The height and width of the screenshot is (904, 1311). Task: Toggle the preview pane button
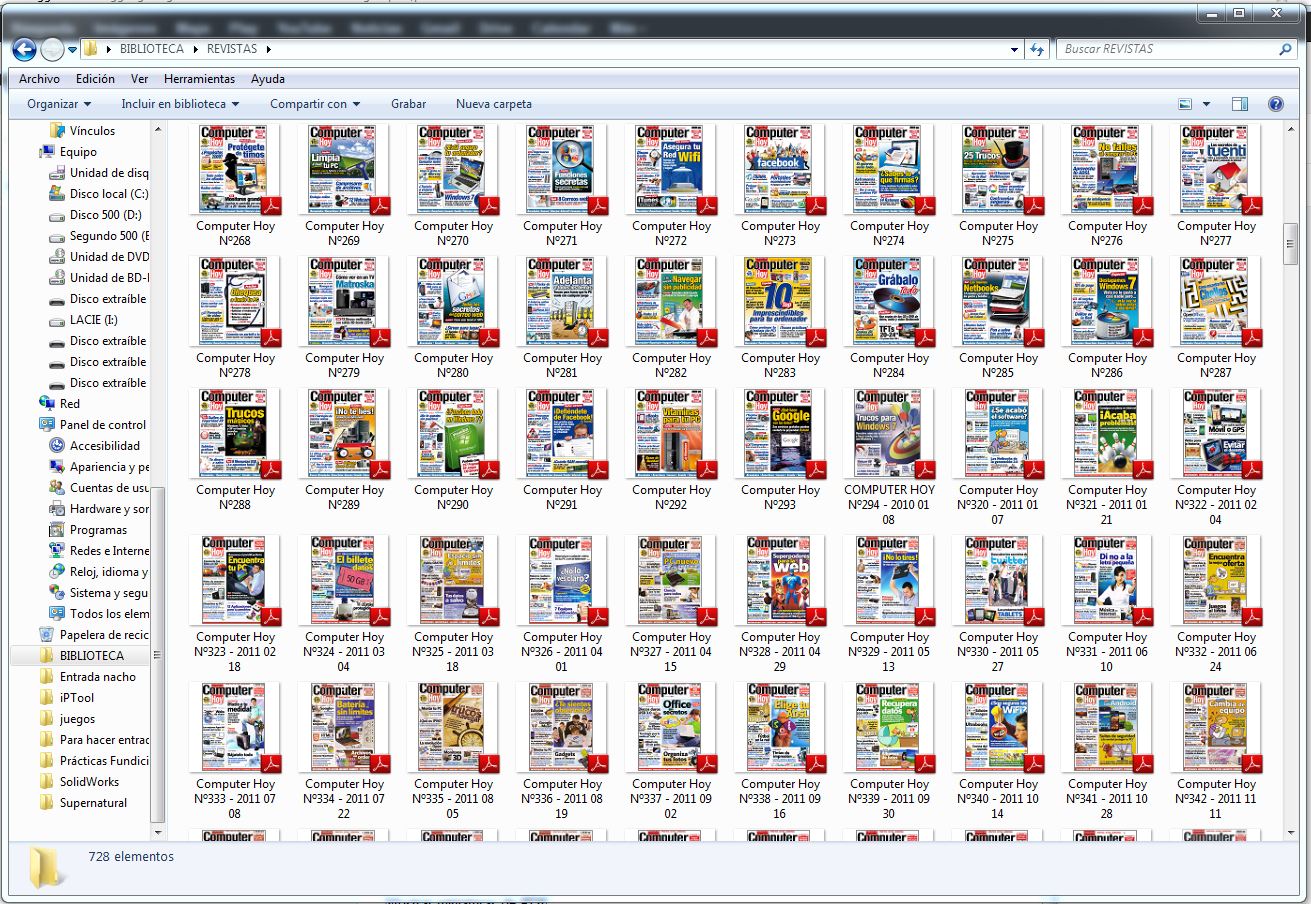[x=1240, y=104]
